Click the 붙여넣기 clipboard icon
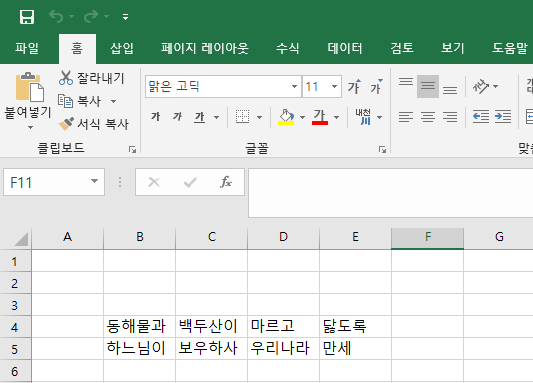The width and height of the screenshot is (533, 383). pos(29,87)
